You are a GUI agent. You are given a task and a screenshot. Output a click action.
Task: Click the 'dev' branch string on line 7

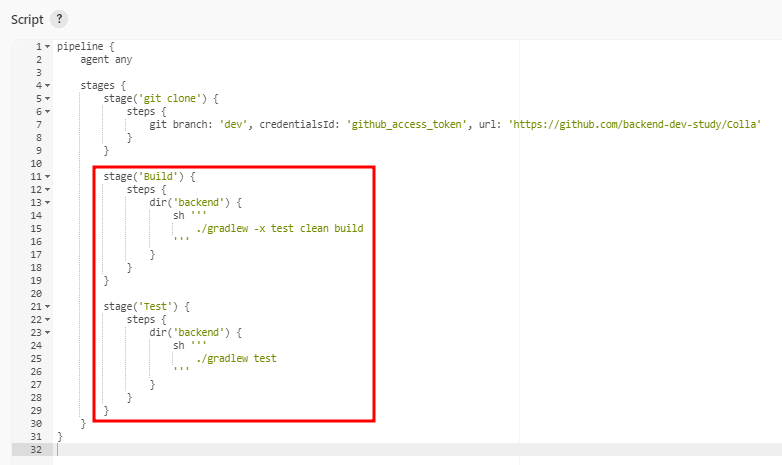[233, 124]
